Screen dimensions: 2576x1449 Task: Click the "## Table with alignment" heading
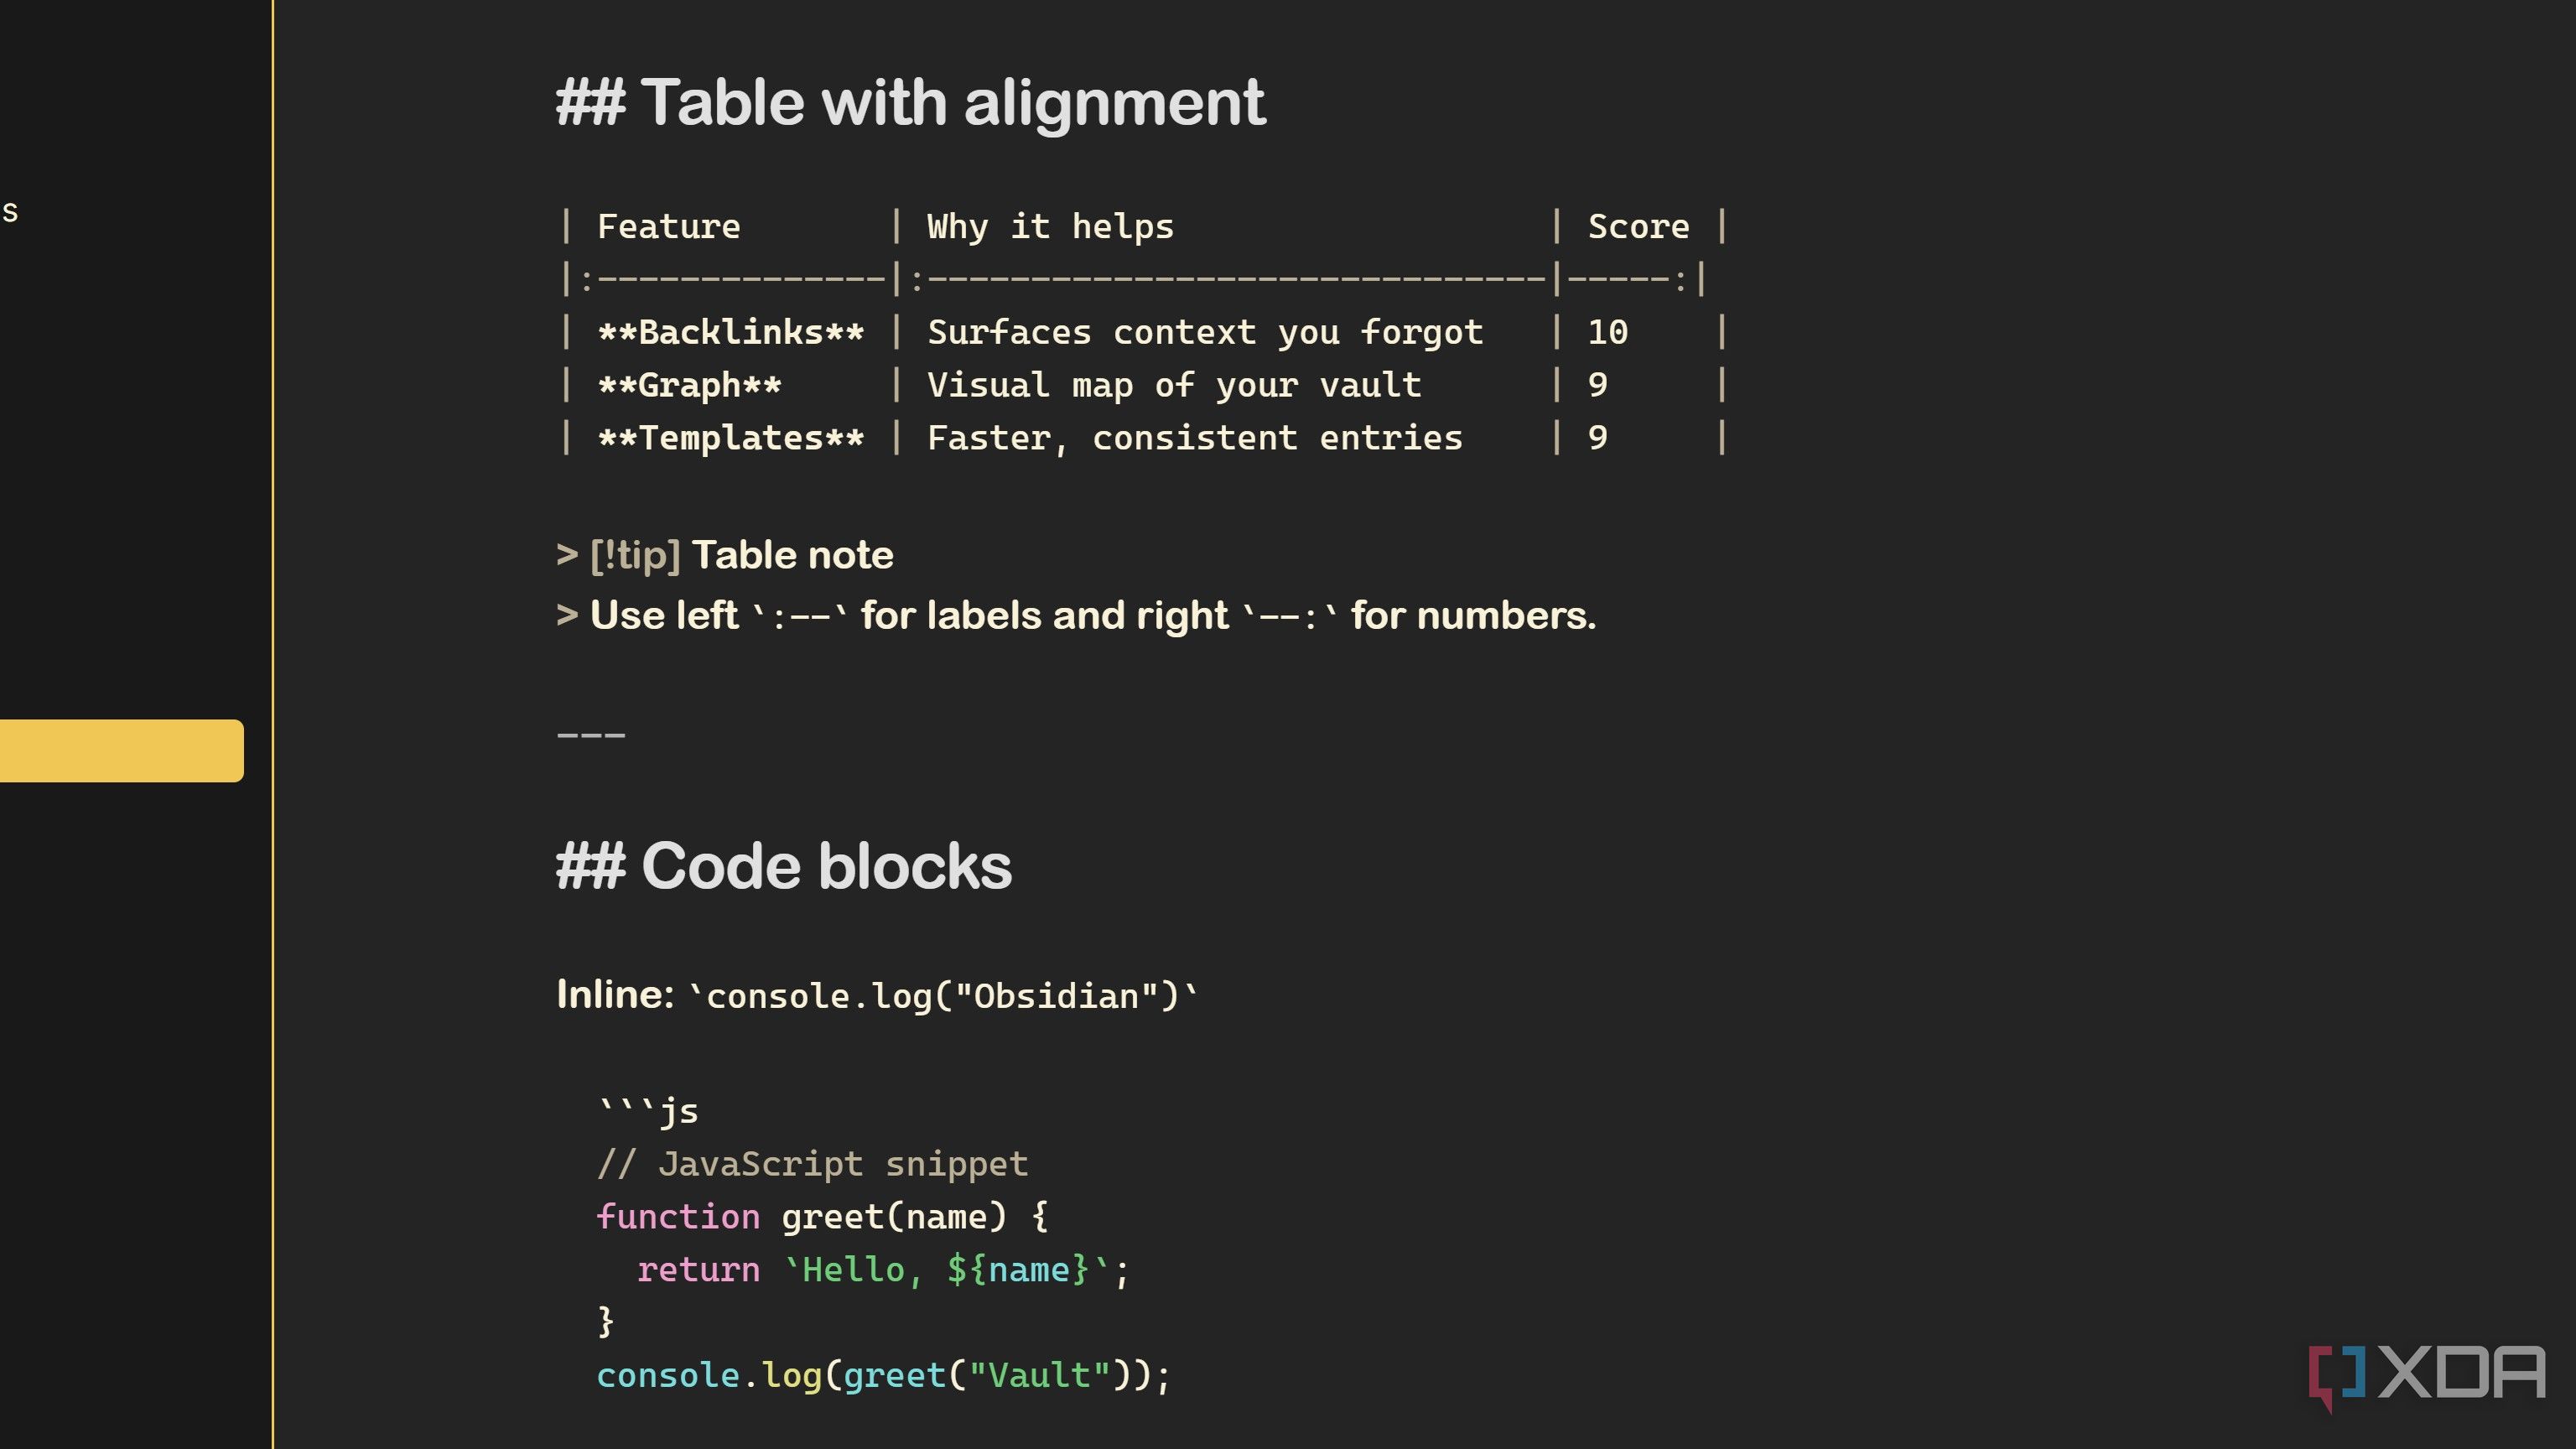(x=910, y=103)
